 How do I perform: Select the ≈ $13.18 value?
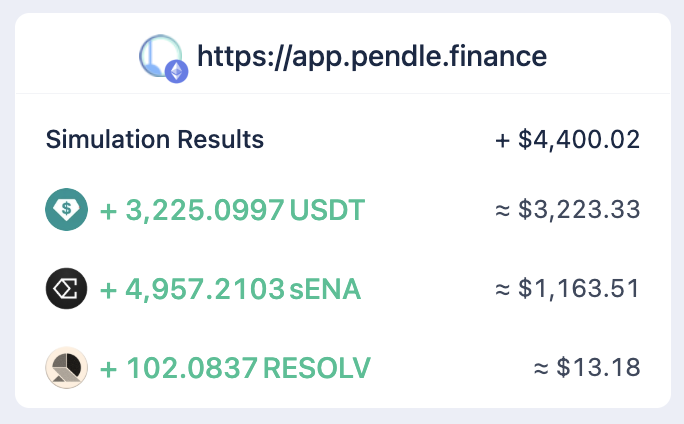588,368
